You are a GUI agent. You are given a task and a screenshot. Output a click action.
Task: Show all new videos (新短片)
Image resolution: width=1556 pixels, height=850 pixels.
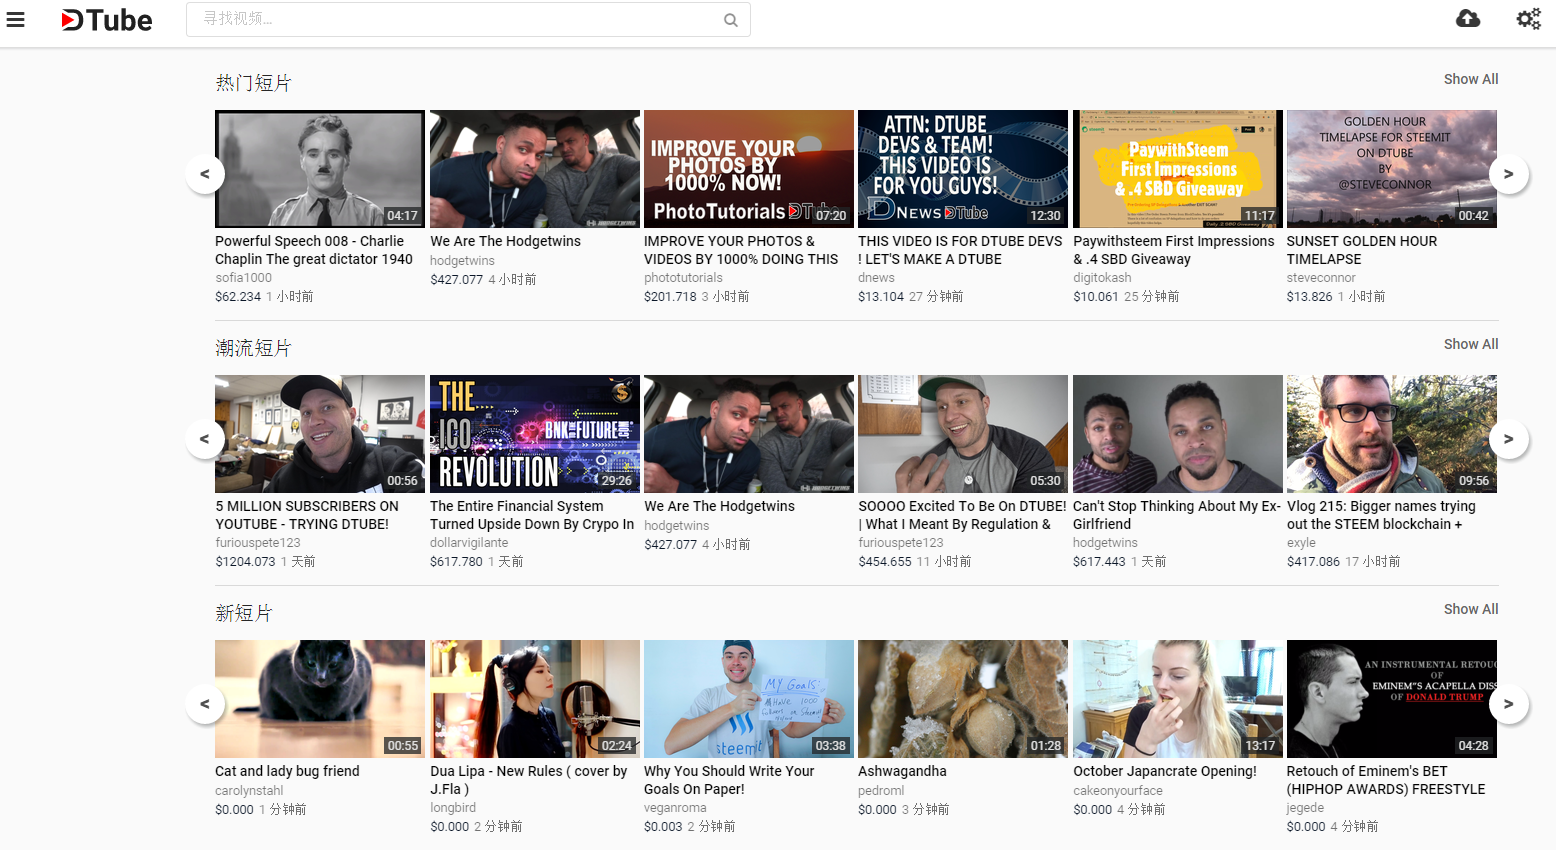click(x=1471, y=609)
